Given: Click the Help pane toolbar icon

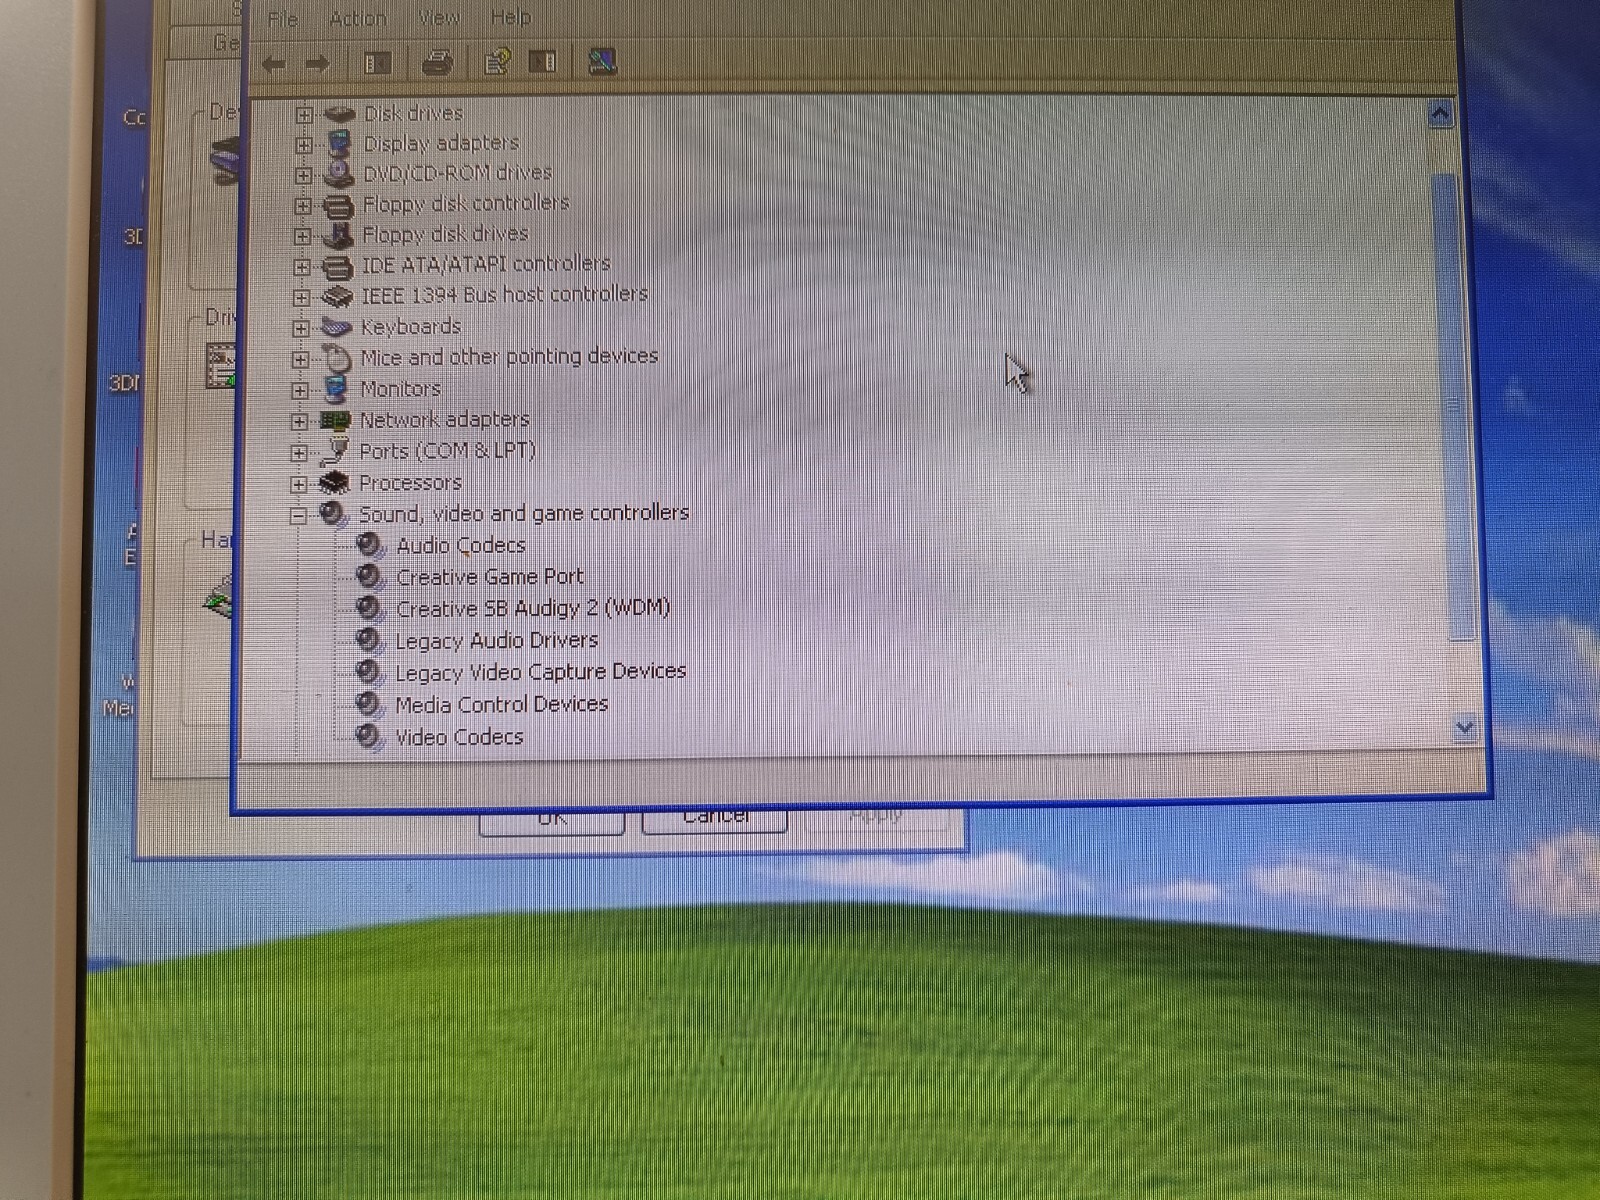Looking at the screenshot, I should (x=543, y=62).
